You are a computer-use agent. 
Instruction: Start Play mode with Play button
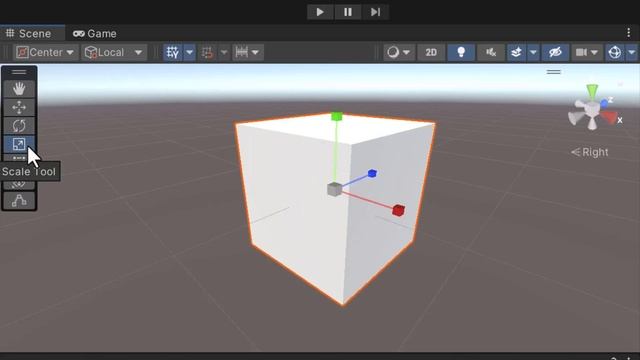point(320,12)
